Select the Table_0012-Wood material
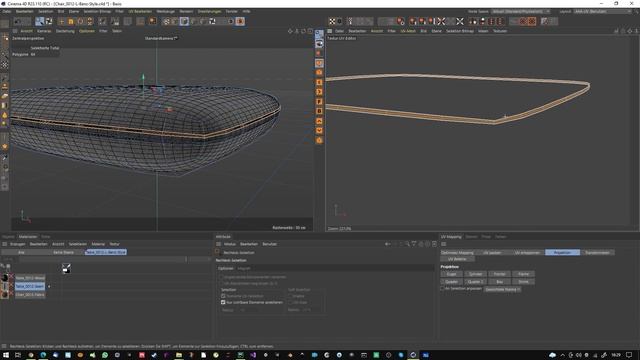 30,278
